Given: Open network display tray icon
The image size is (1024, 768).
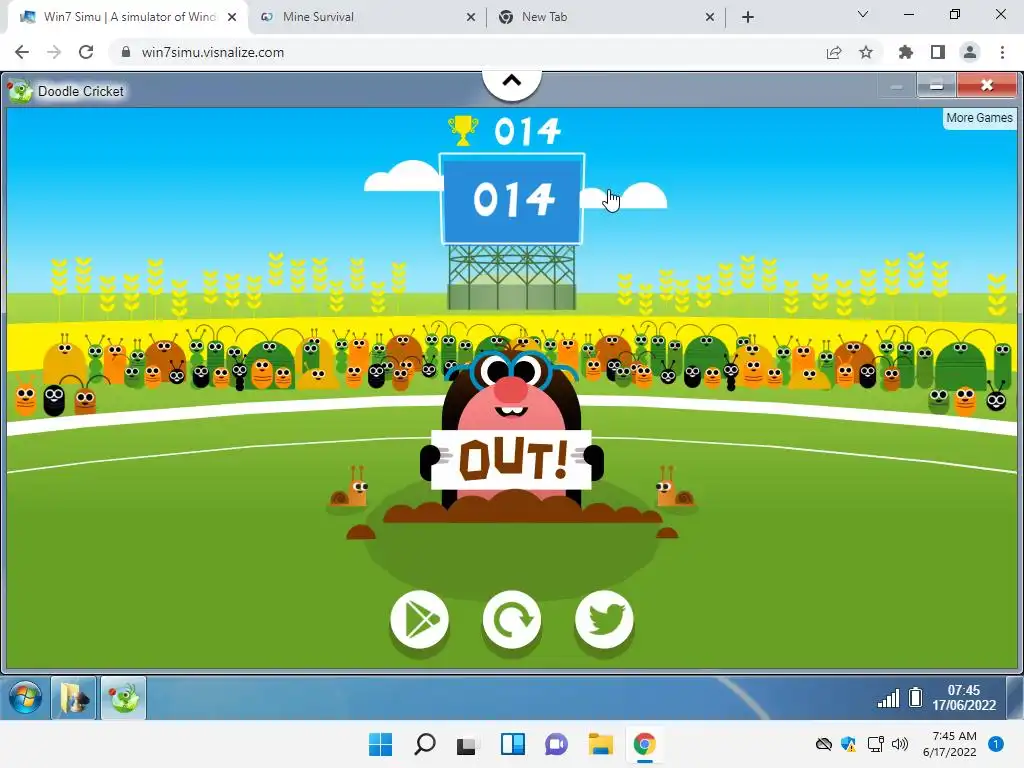Looking at the screenshot, I should point(875,744).
